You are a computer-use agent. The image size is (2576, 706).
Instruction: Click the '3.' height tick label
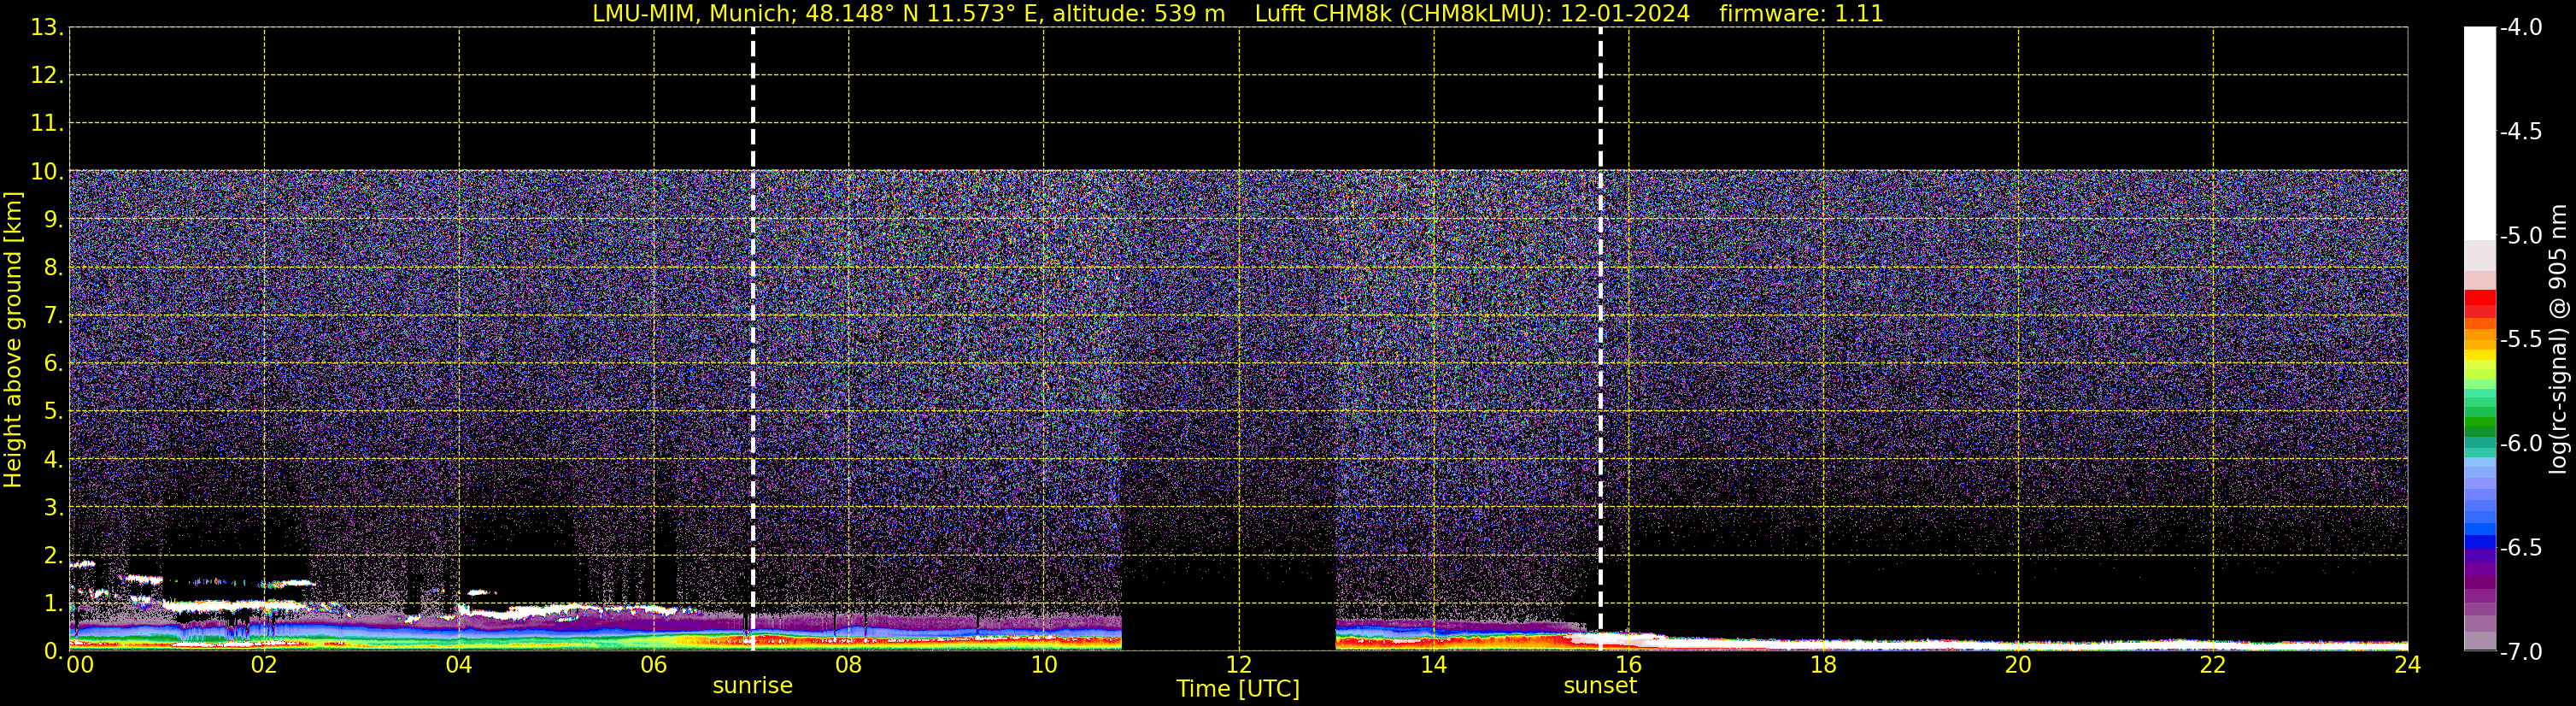pyautogui.click(x=53, y=508)
